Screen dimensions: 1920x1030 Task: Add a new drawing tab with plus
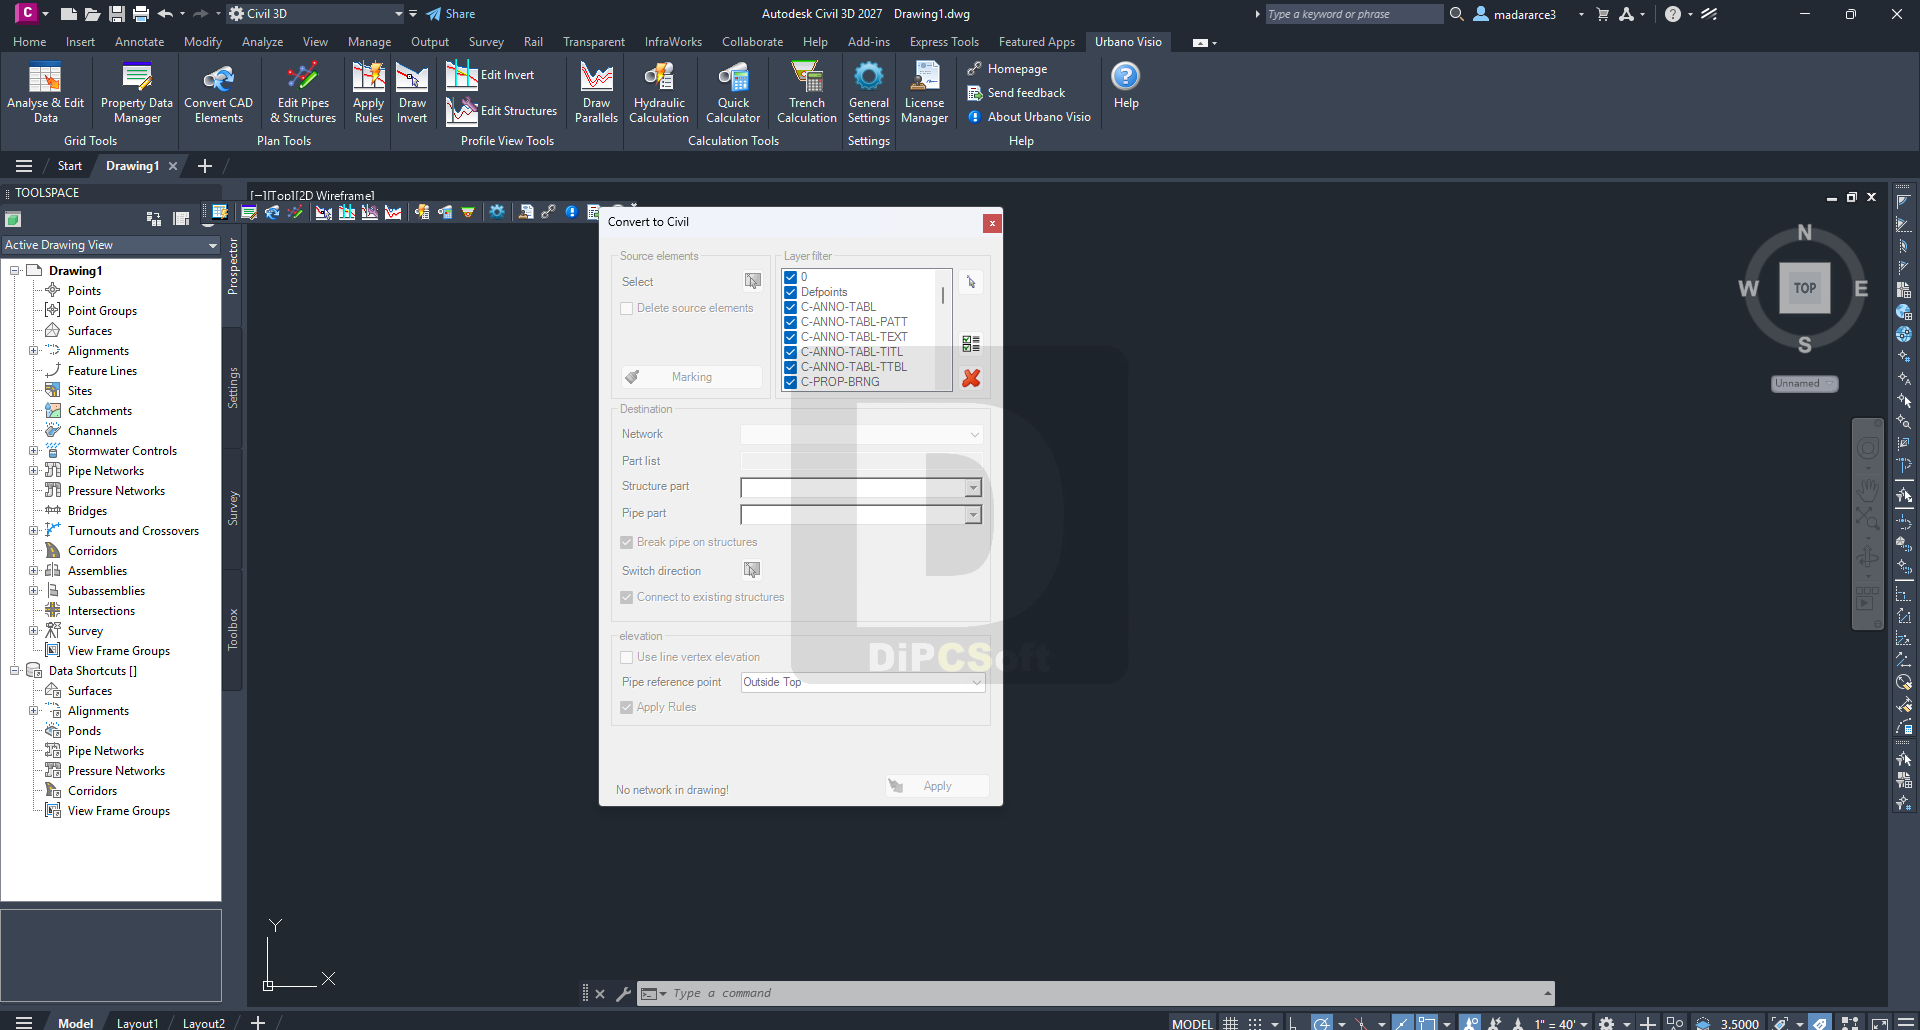click(x=205, y=166)
